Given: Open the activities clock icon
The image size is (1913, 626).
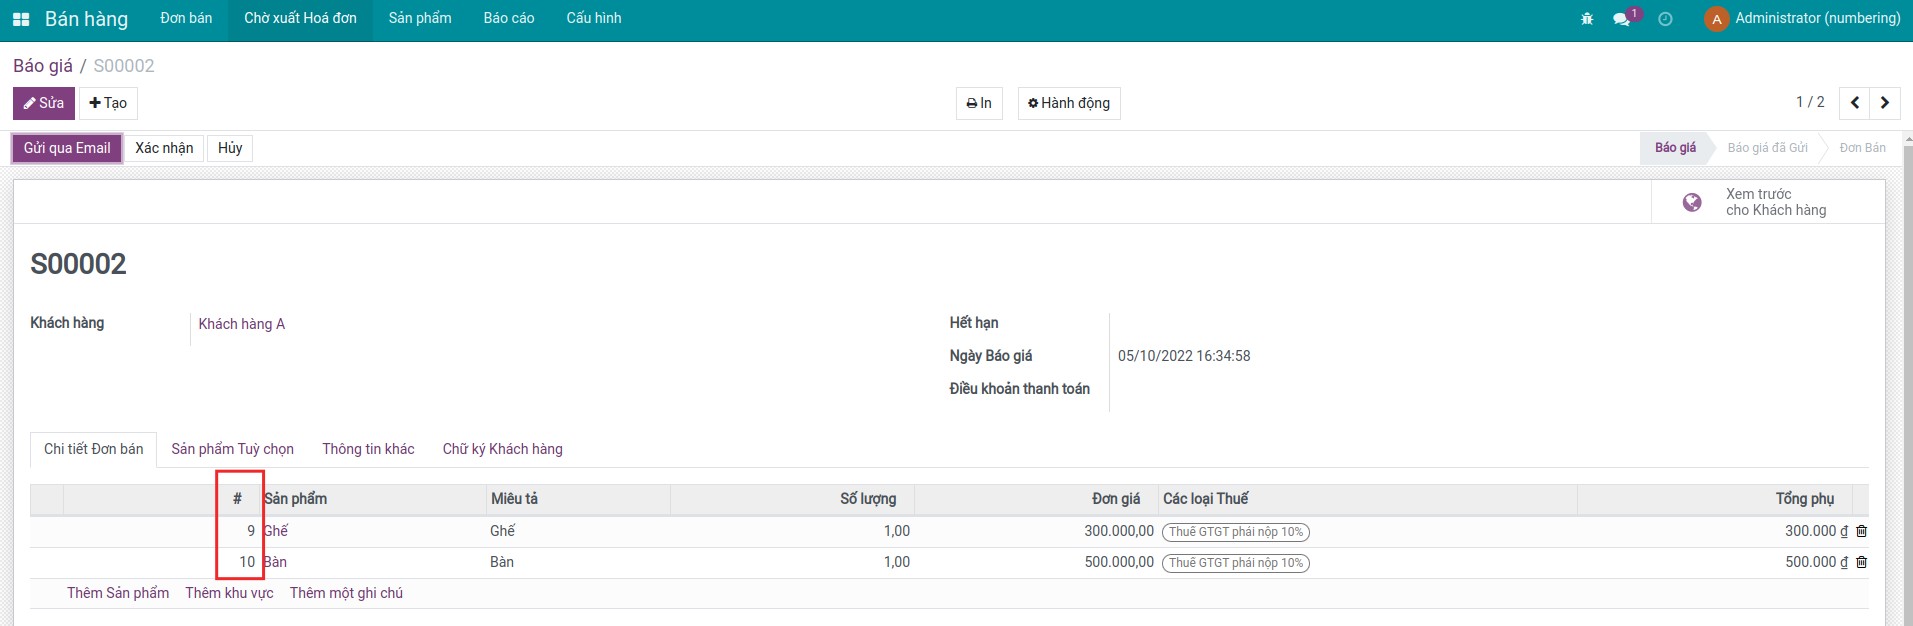Looking at the screenshot, I should 1665,19.
